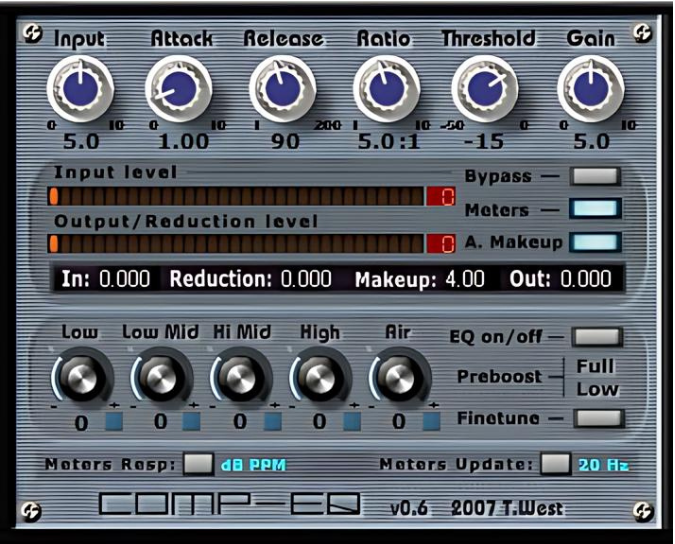Toggle the blue square under Low band

pyautogui.click(x=114, y=422)
